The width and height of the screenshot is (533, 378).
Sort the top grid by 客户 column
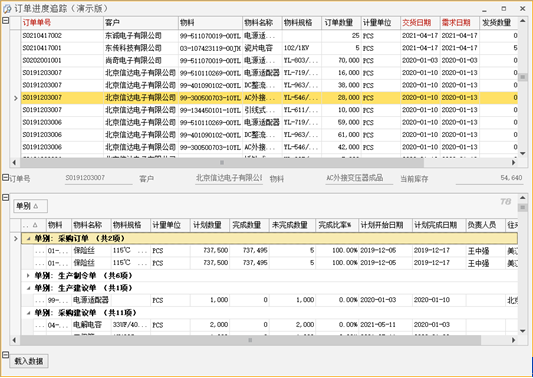pyautogui.click(x=141, y=23)
